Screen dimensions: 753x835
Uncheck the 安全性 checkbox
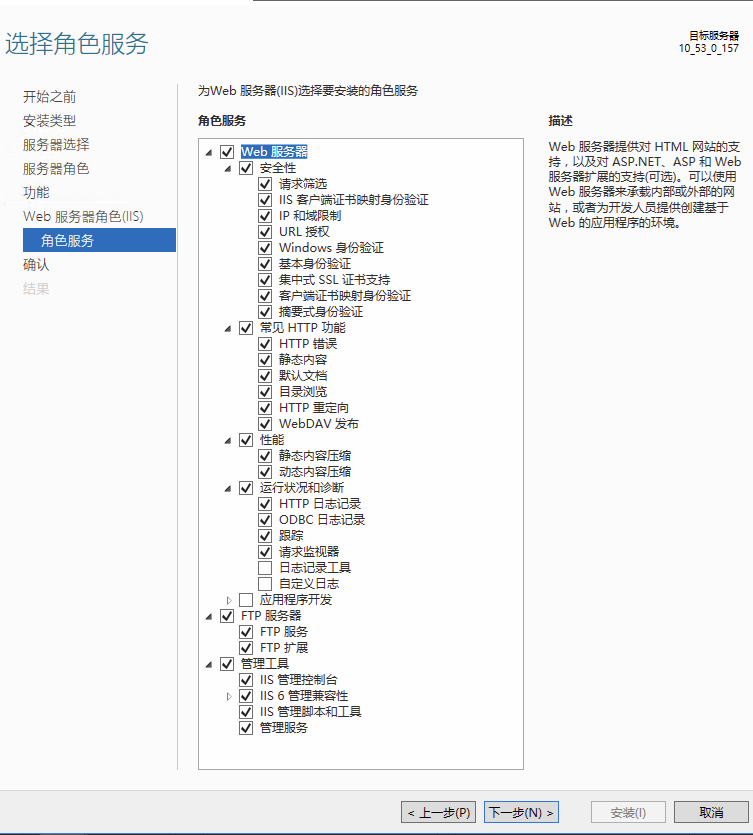point(246,168)
